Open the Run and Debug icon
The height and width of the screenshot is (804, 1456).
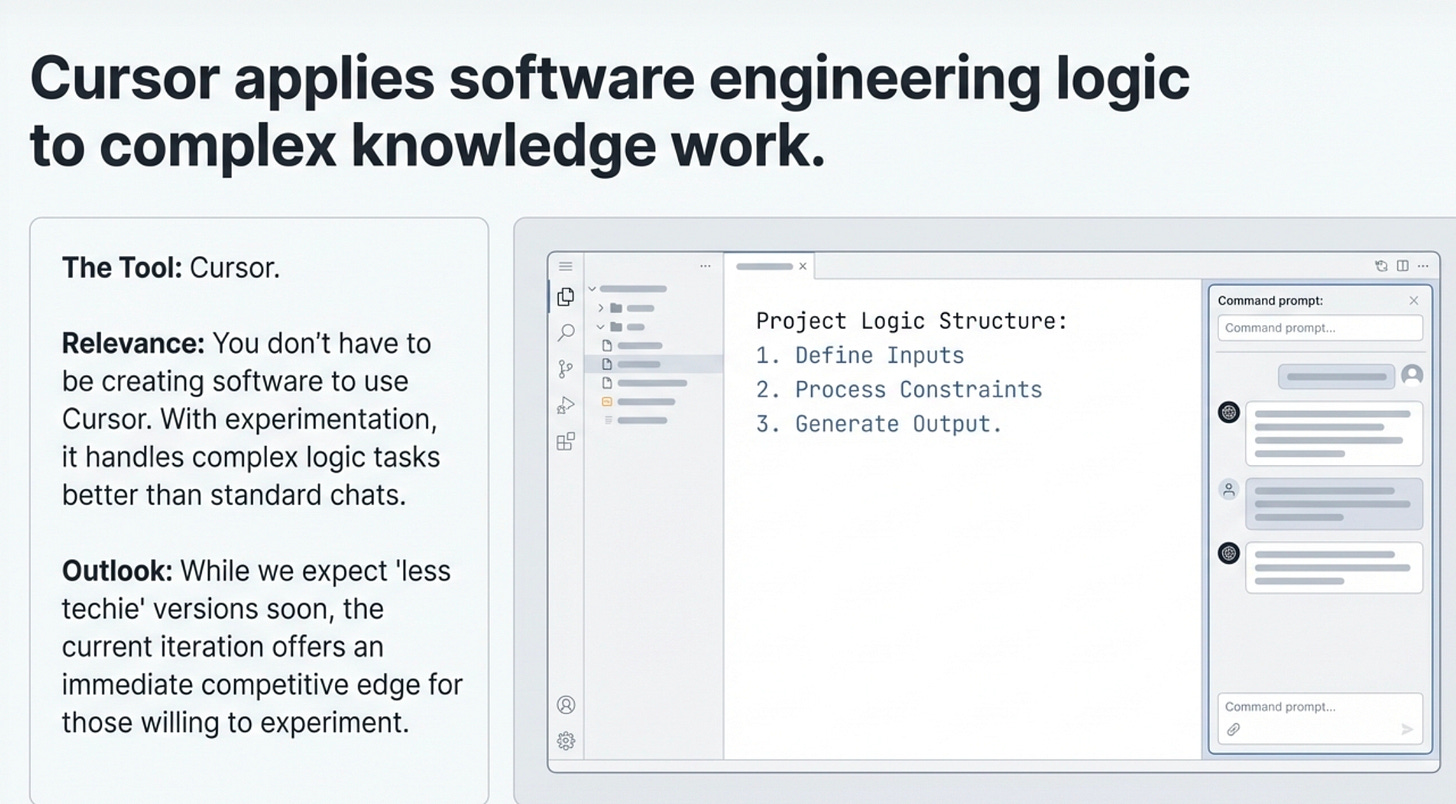pyautogui.click(x=565, y=405)
